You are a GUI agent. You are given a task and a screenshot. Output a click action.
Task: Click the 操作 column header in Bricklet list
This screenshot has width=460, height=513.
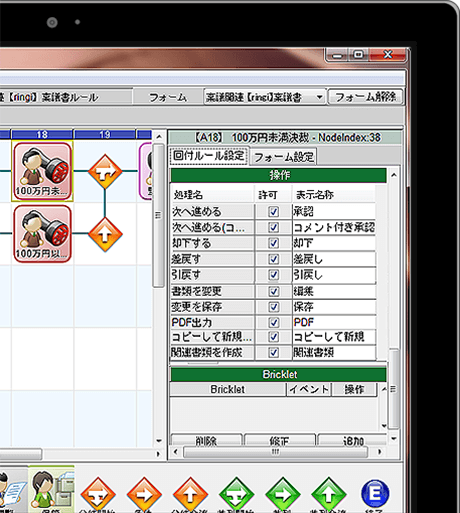(354, 389)
